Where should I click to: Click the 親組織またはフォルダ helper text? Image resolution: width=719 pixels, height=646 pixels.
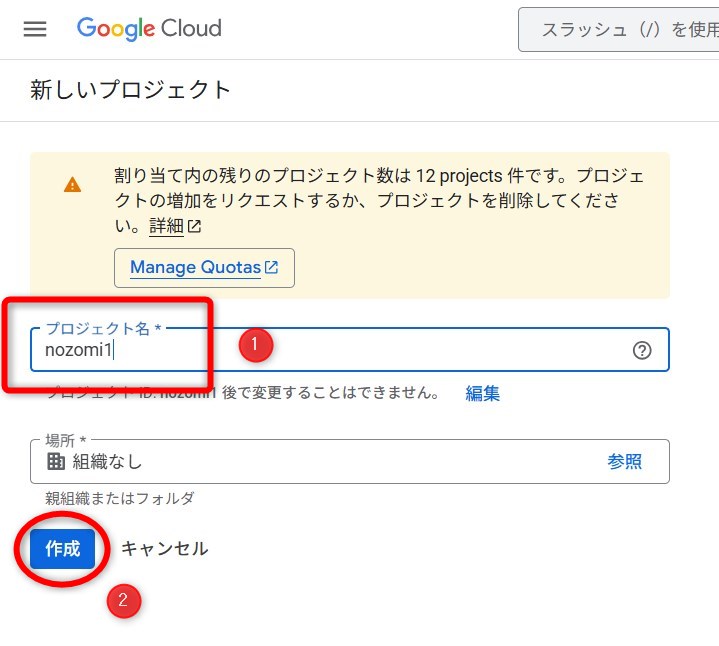point(120,498)
